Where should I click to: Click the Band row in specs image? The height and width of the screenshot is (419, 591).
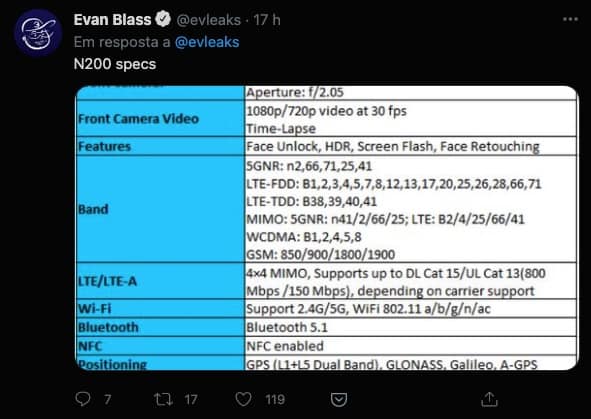326,209
